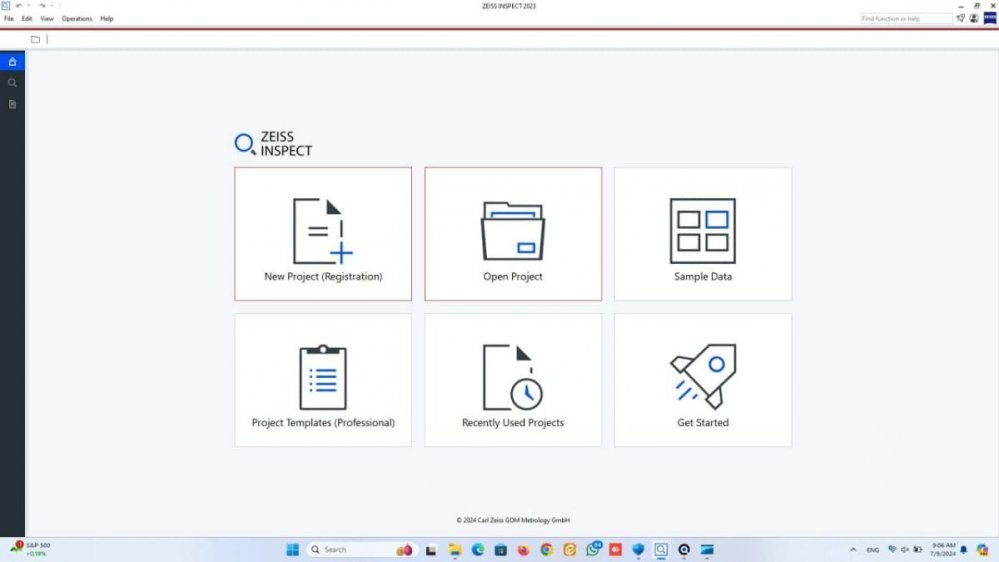The width and height of the screenshot is (999, 562).
Task: Click the user account icon top right
Action: pos(974,18)
